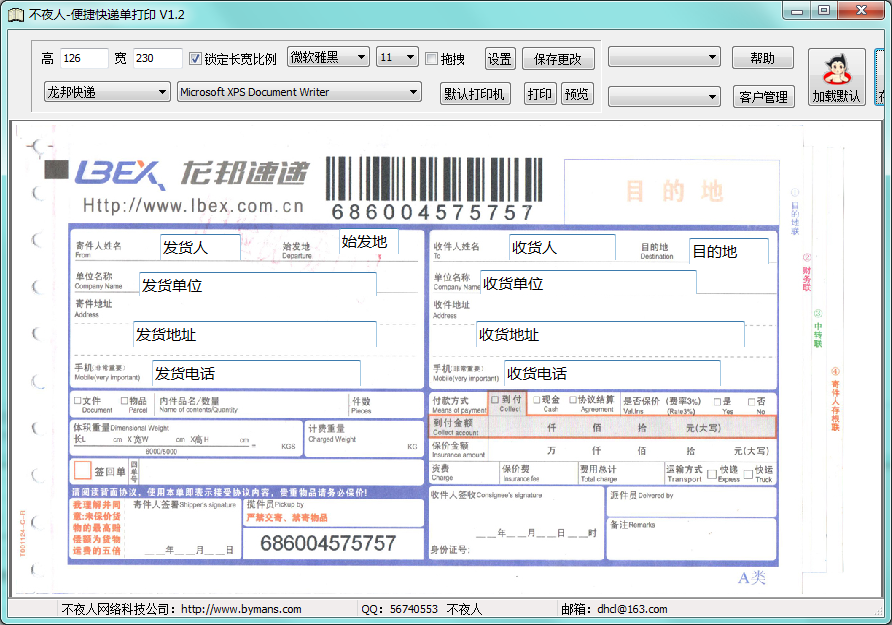
Task: Expand the font size 11 dropdown
Action: 397,58
